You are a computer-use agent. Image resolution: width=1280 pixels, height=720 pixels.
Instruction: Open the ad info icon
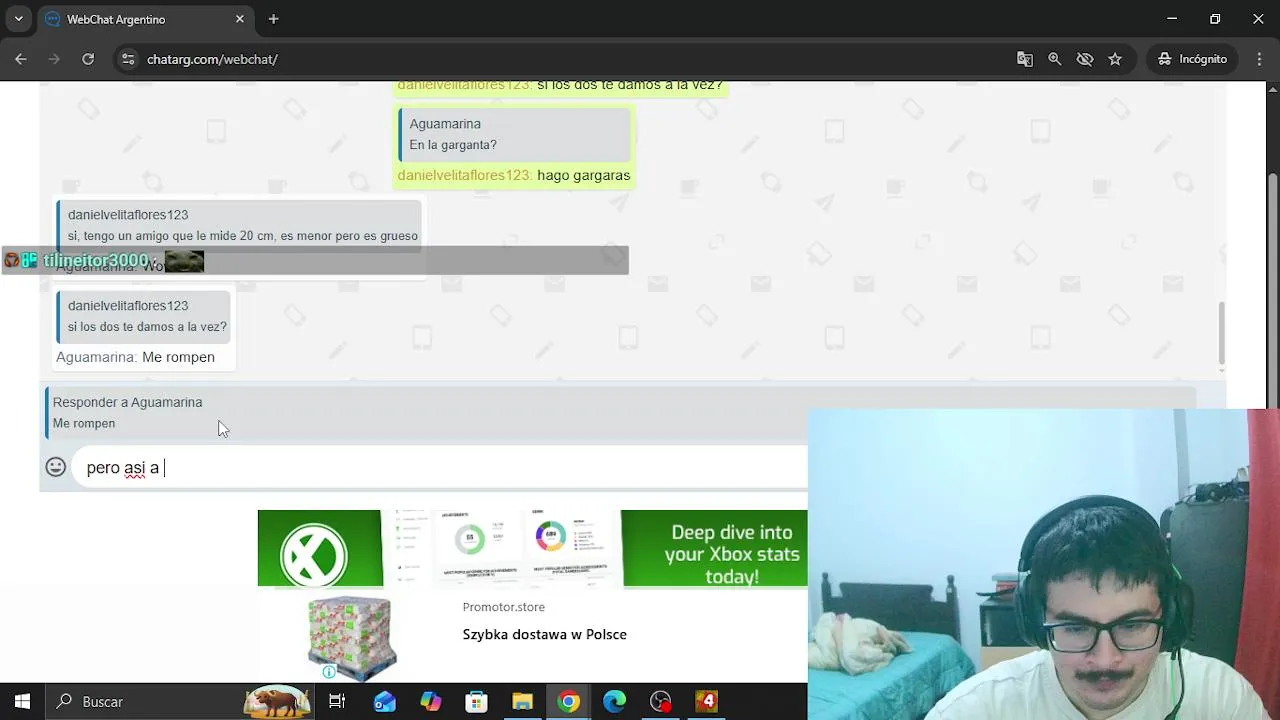coord(329,672)
